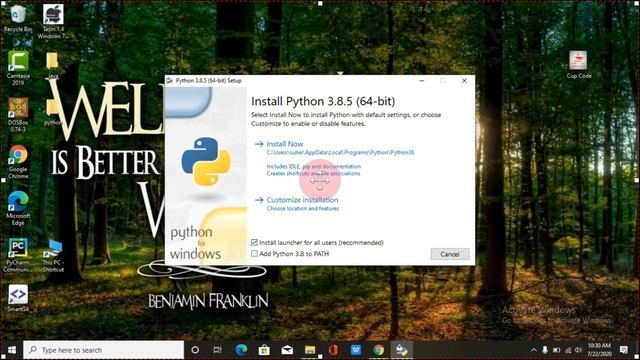The image size is (640, 360).
Task: Open Microsoft Store from the taskbar
Action: [x=264, y=350]
